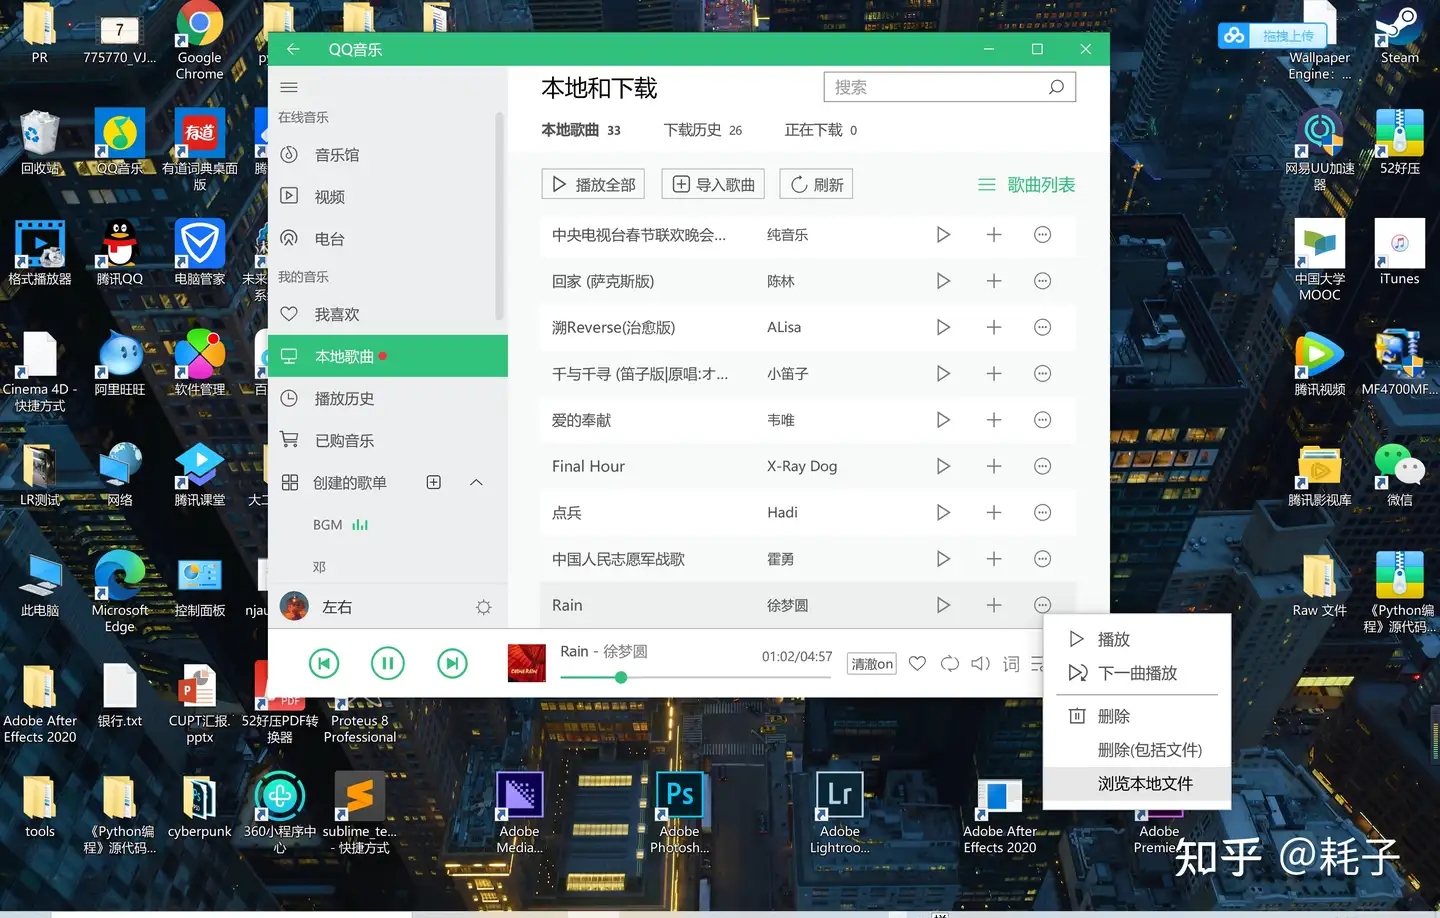This screenshot has width=1440, height=918.
Task: Click the sidebar vertical scrollbar
Action: [x=499, y=215]
